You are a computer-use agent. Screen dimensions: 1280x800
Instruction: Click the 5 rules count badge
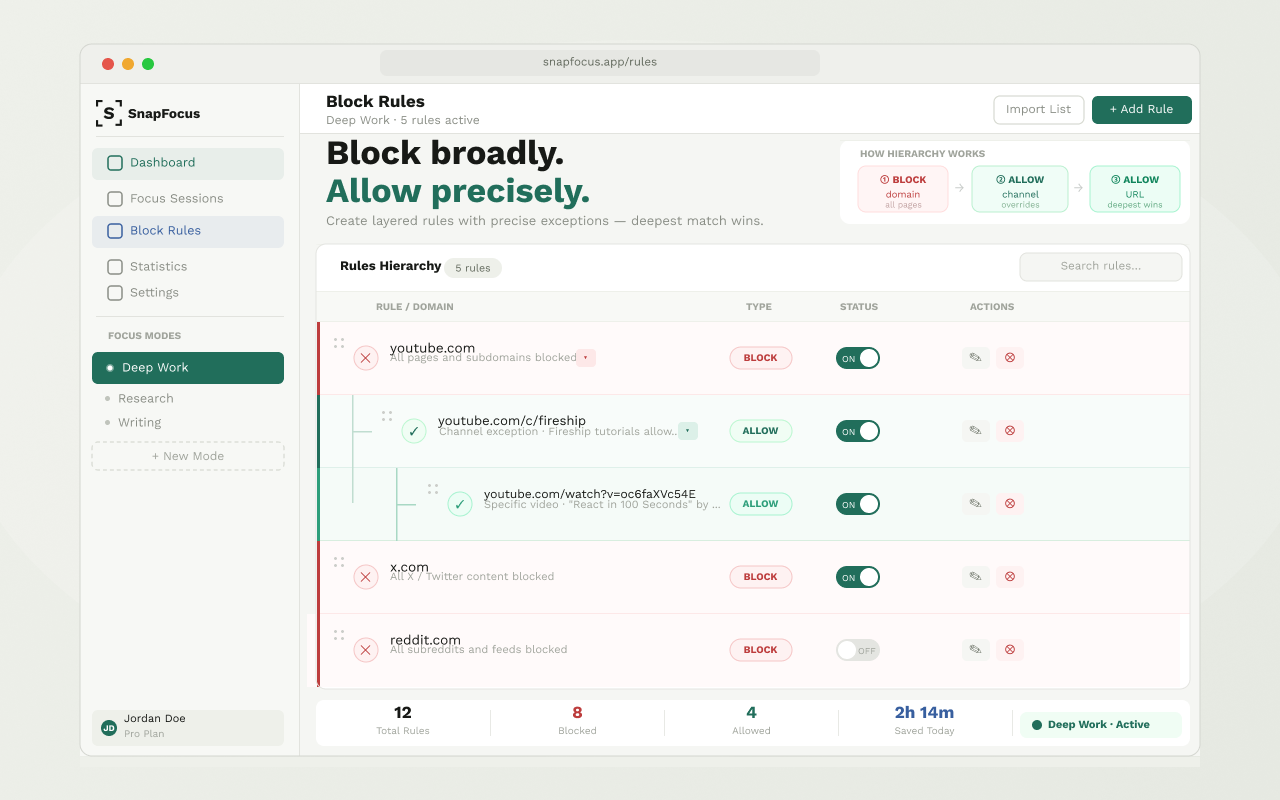pos(473,268)
